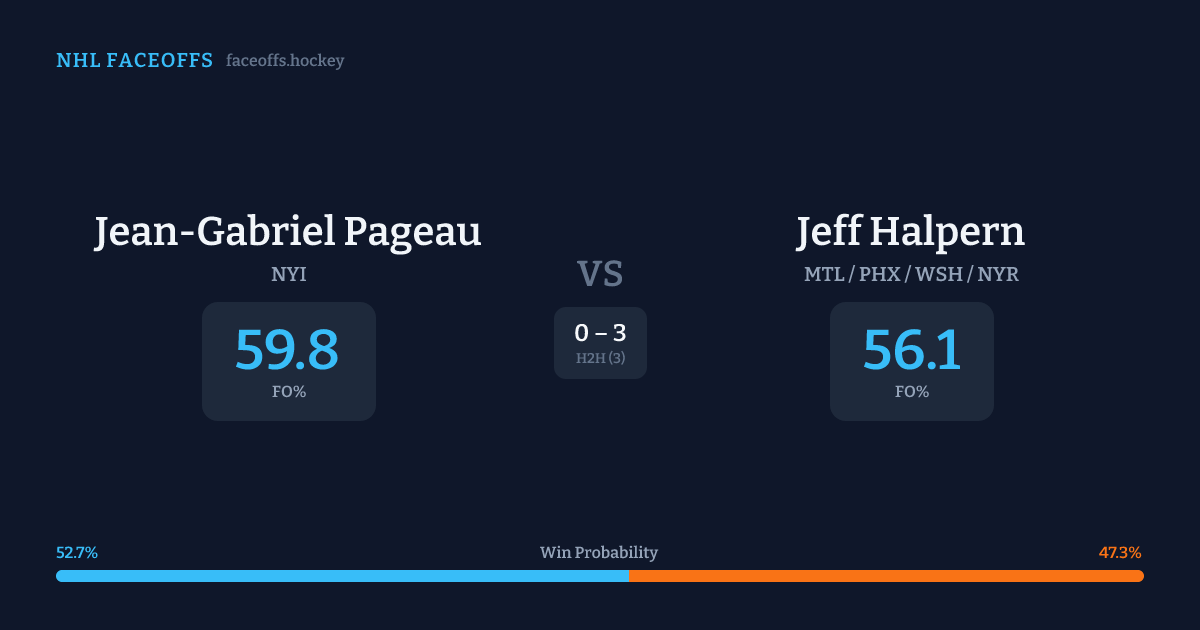This screenshot has width=1200, height=630.
Task: Click the 52.7% win probability label
Action: [x=77, y=552]
